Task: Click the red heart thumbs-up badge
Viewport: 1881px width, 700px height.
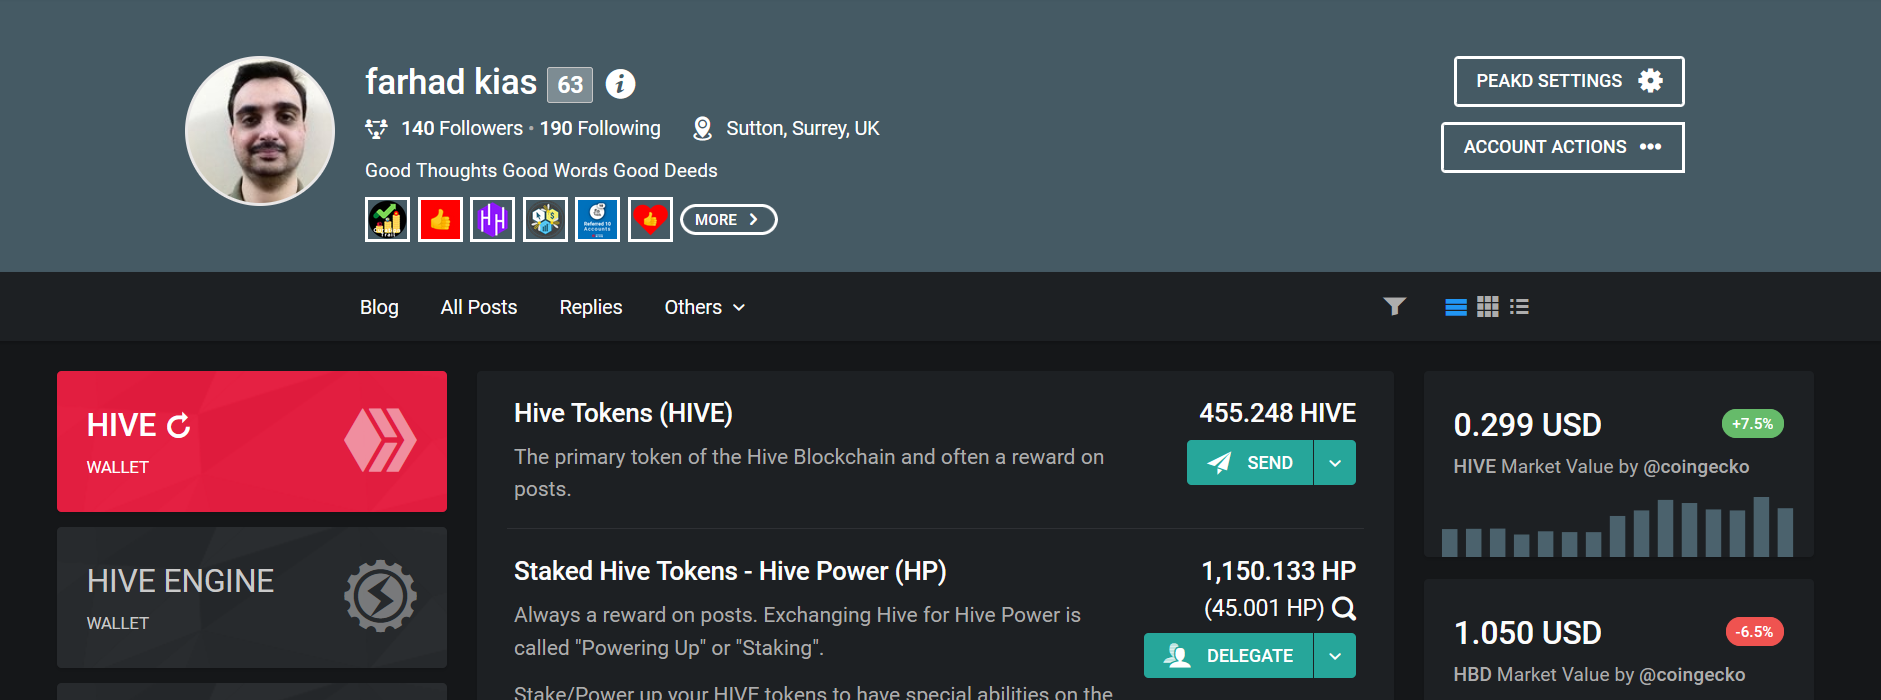Action: [x=650, y=219]
